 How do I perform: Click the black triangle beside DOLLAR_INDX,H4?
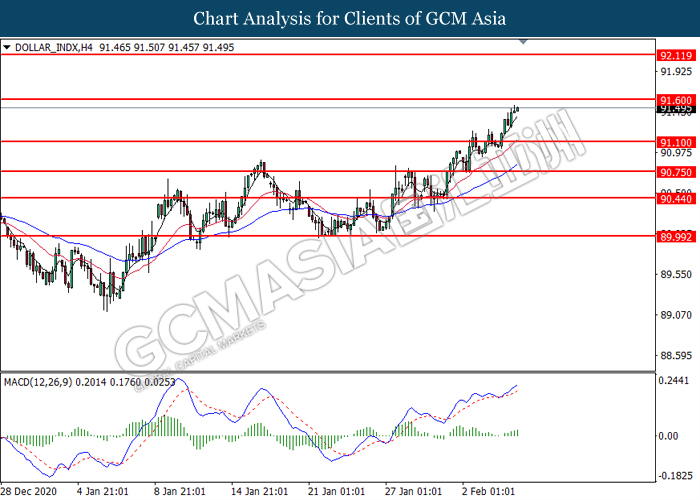[7, 47]
